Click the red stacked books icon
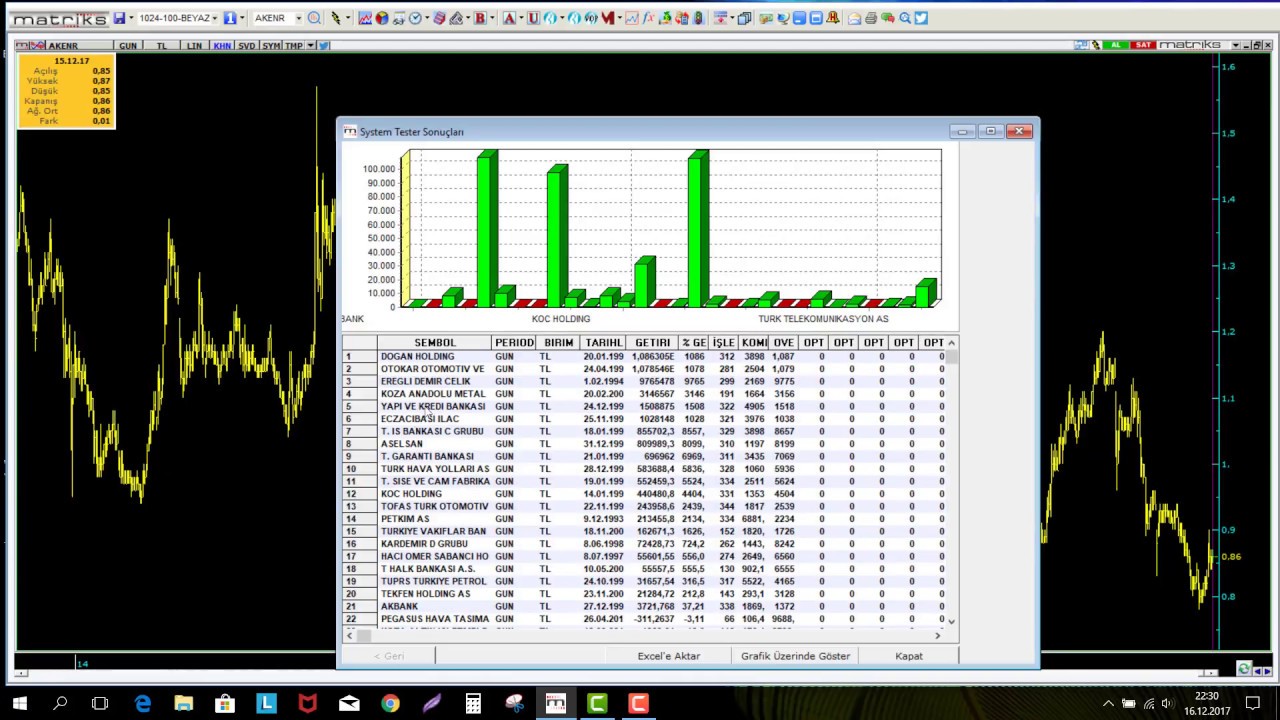Screen dimensions: 1280x720 (x=438, y=18)
